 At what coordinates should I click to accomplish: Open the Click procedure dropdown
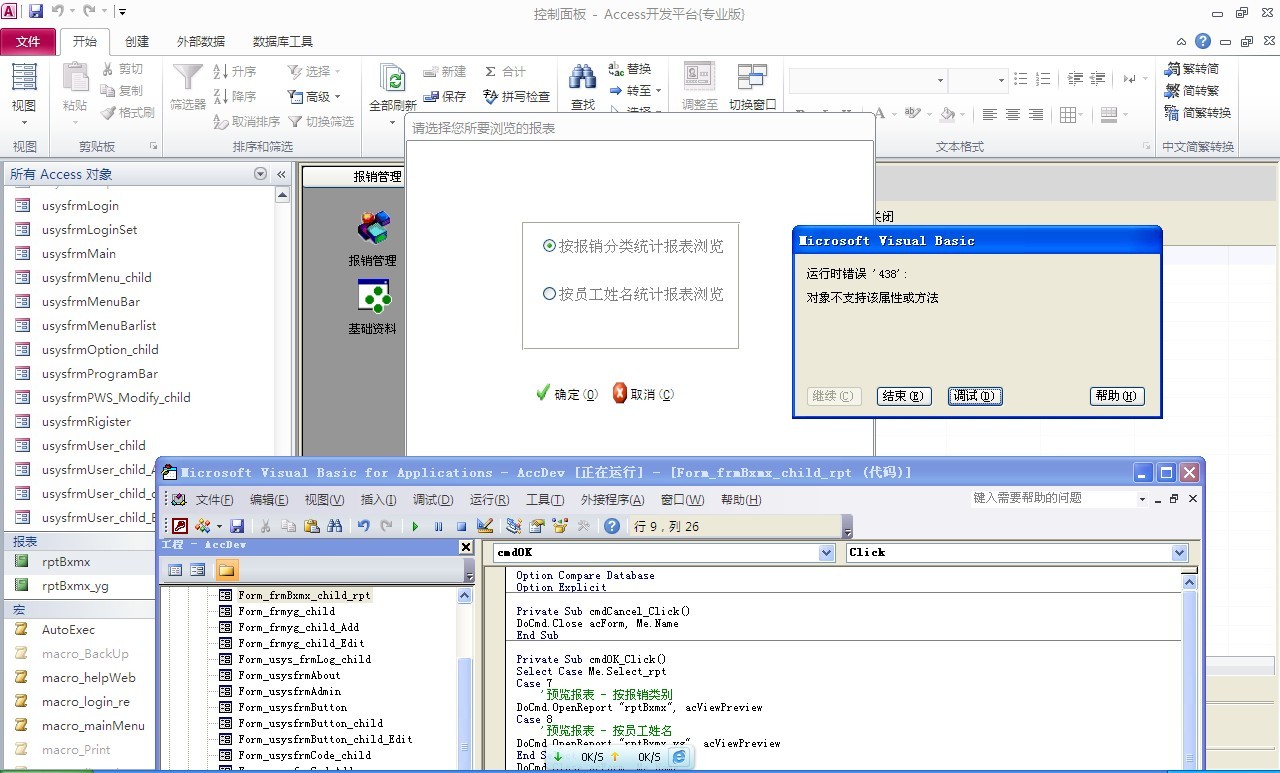click(1180, 552)
